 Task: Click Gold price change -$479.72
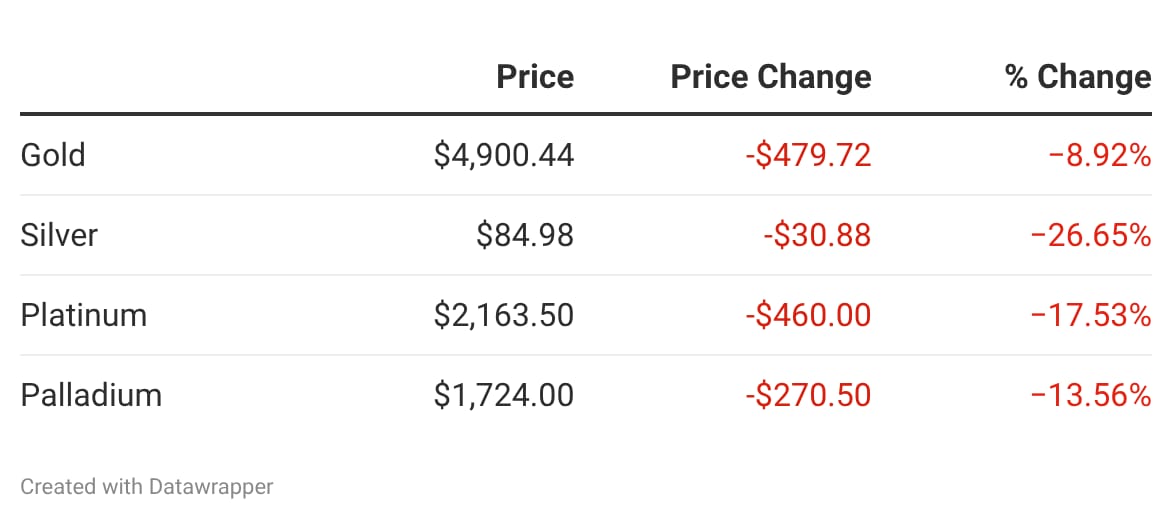808,155
